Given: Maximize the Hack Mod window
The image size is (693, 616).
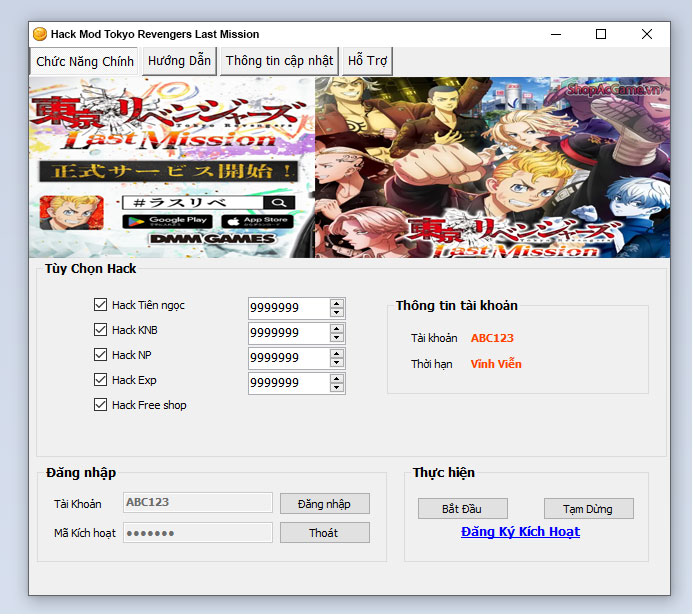Looking at the screenshot, I should pyautogui.click(x=601, y=34).
